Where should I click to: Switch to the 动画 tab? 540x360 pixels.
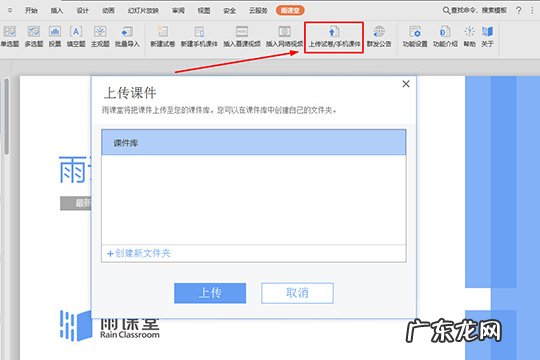tap(108, 11)
